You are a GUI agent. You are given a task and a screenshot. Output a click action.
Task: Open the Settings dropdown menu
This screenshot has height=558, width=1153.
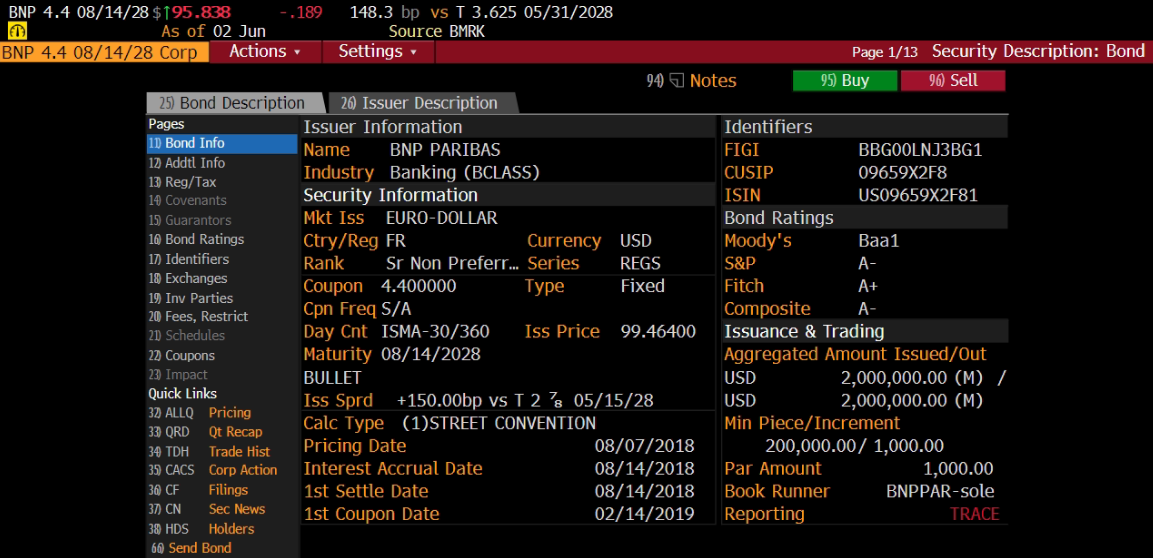click(378, 51)
